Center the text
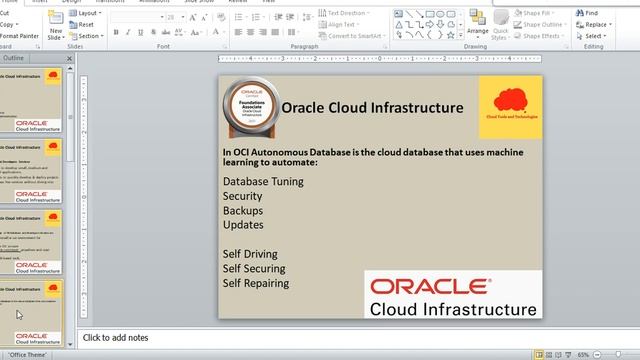Image resolution: width=640 pixels, height=360 pixels. (251, 32)
